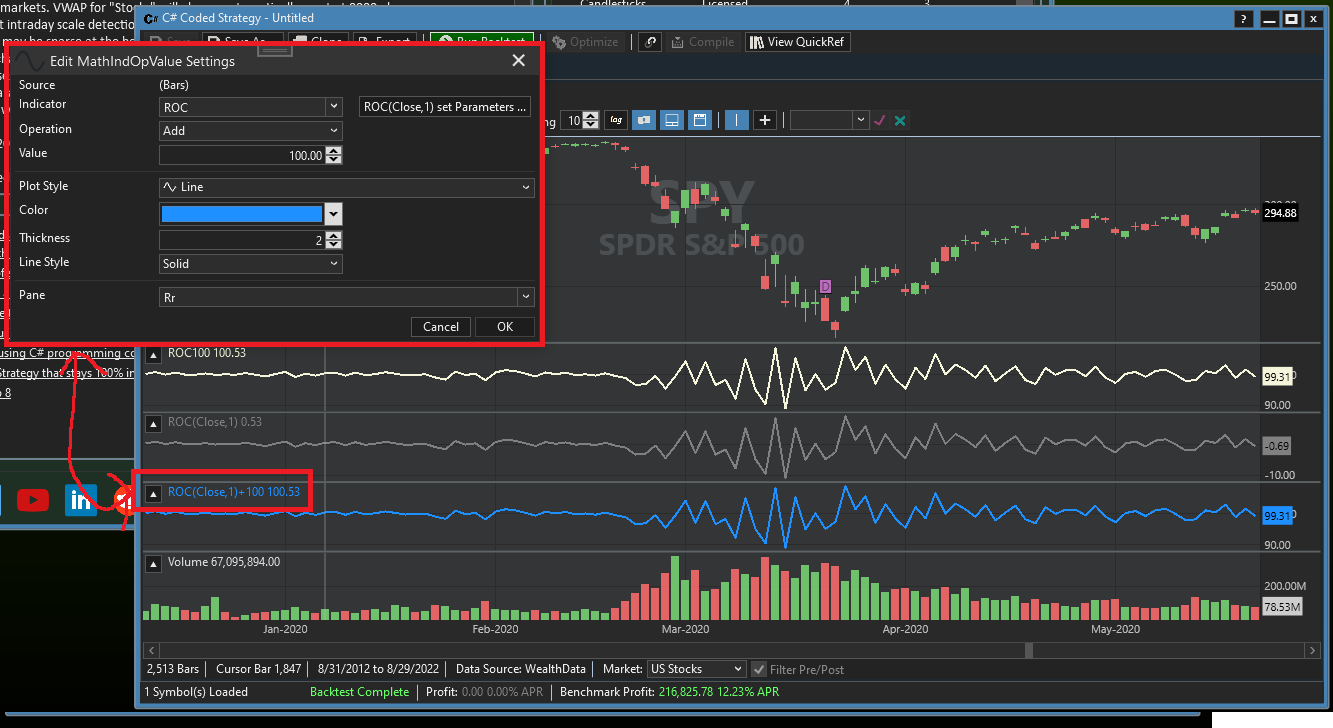Open the help question mark button
Image resolution: width=1333 pixels, height=728 pixels.
coord(1243,19)
